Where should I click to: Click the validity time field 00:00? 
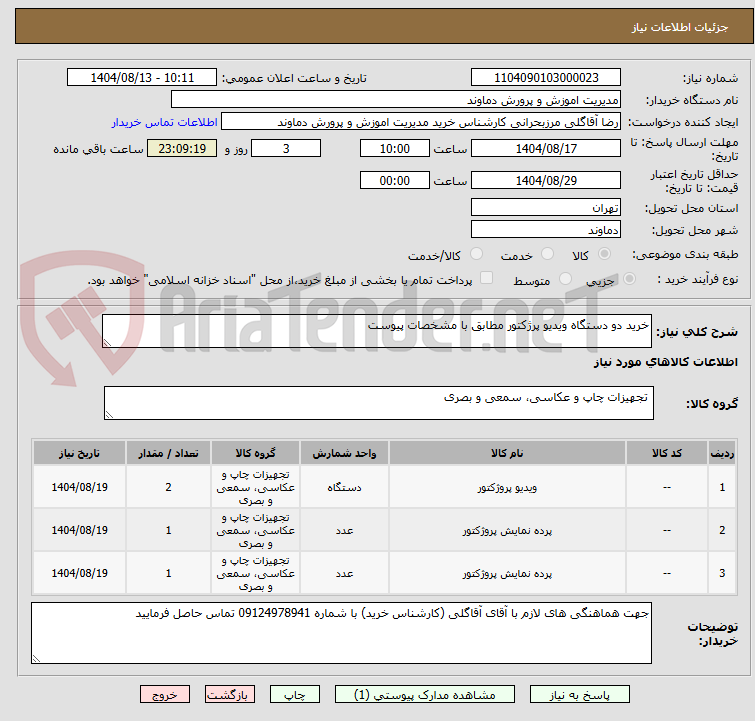(395, 181)
